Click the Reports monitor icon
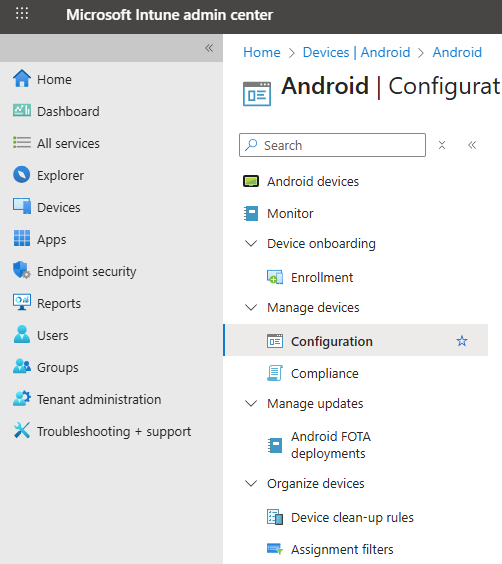Image resolution: width=502 pixels, height=564 pixels. (x=22, y=302)
